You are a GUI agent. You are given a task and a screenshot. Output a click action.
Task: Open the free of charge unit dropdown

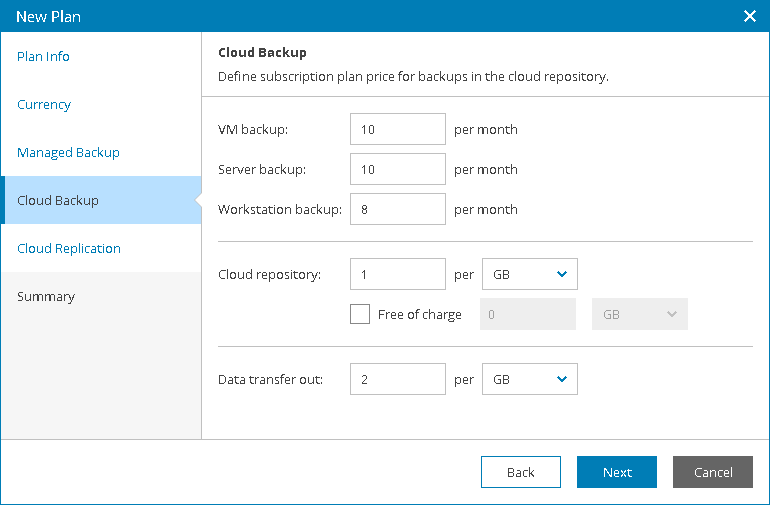[x=640, y=314]
